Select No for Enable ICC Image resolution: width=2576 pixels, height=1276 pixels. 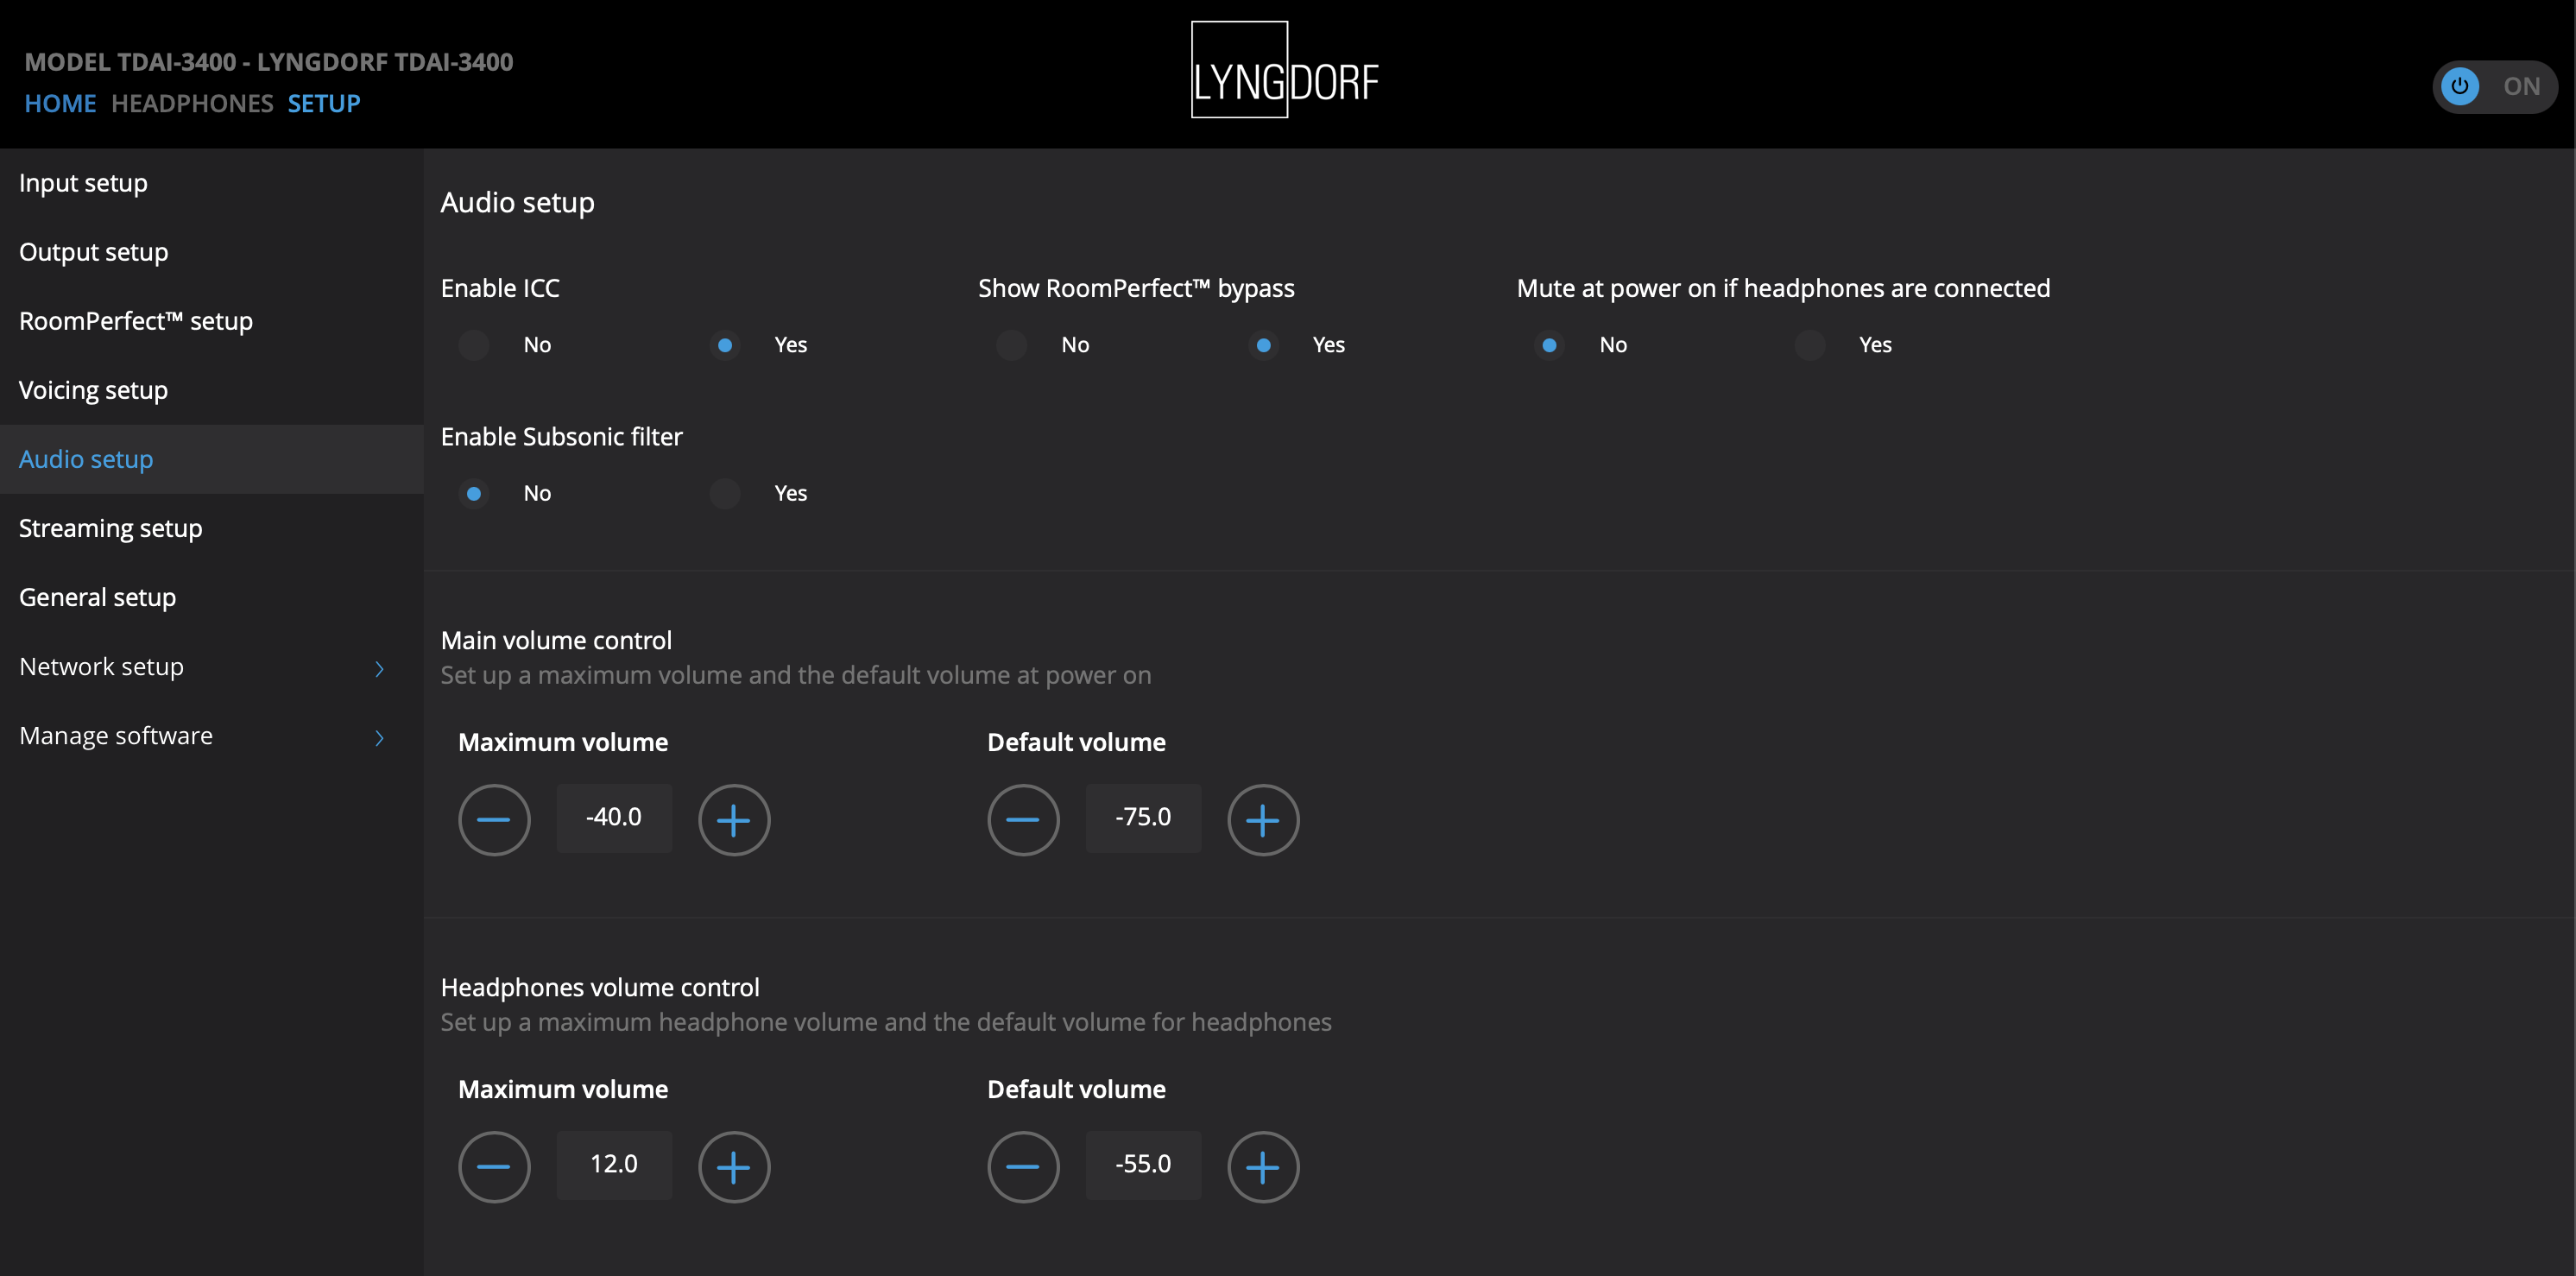click(474, 345)
